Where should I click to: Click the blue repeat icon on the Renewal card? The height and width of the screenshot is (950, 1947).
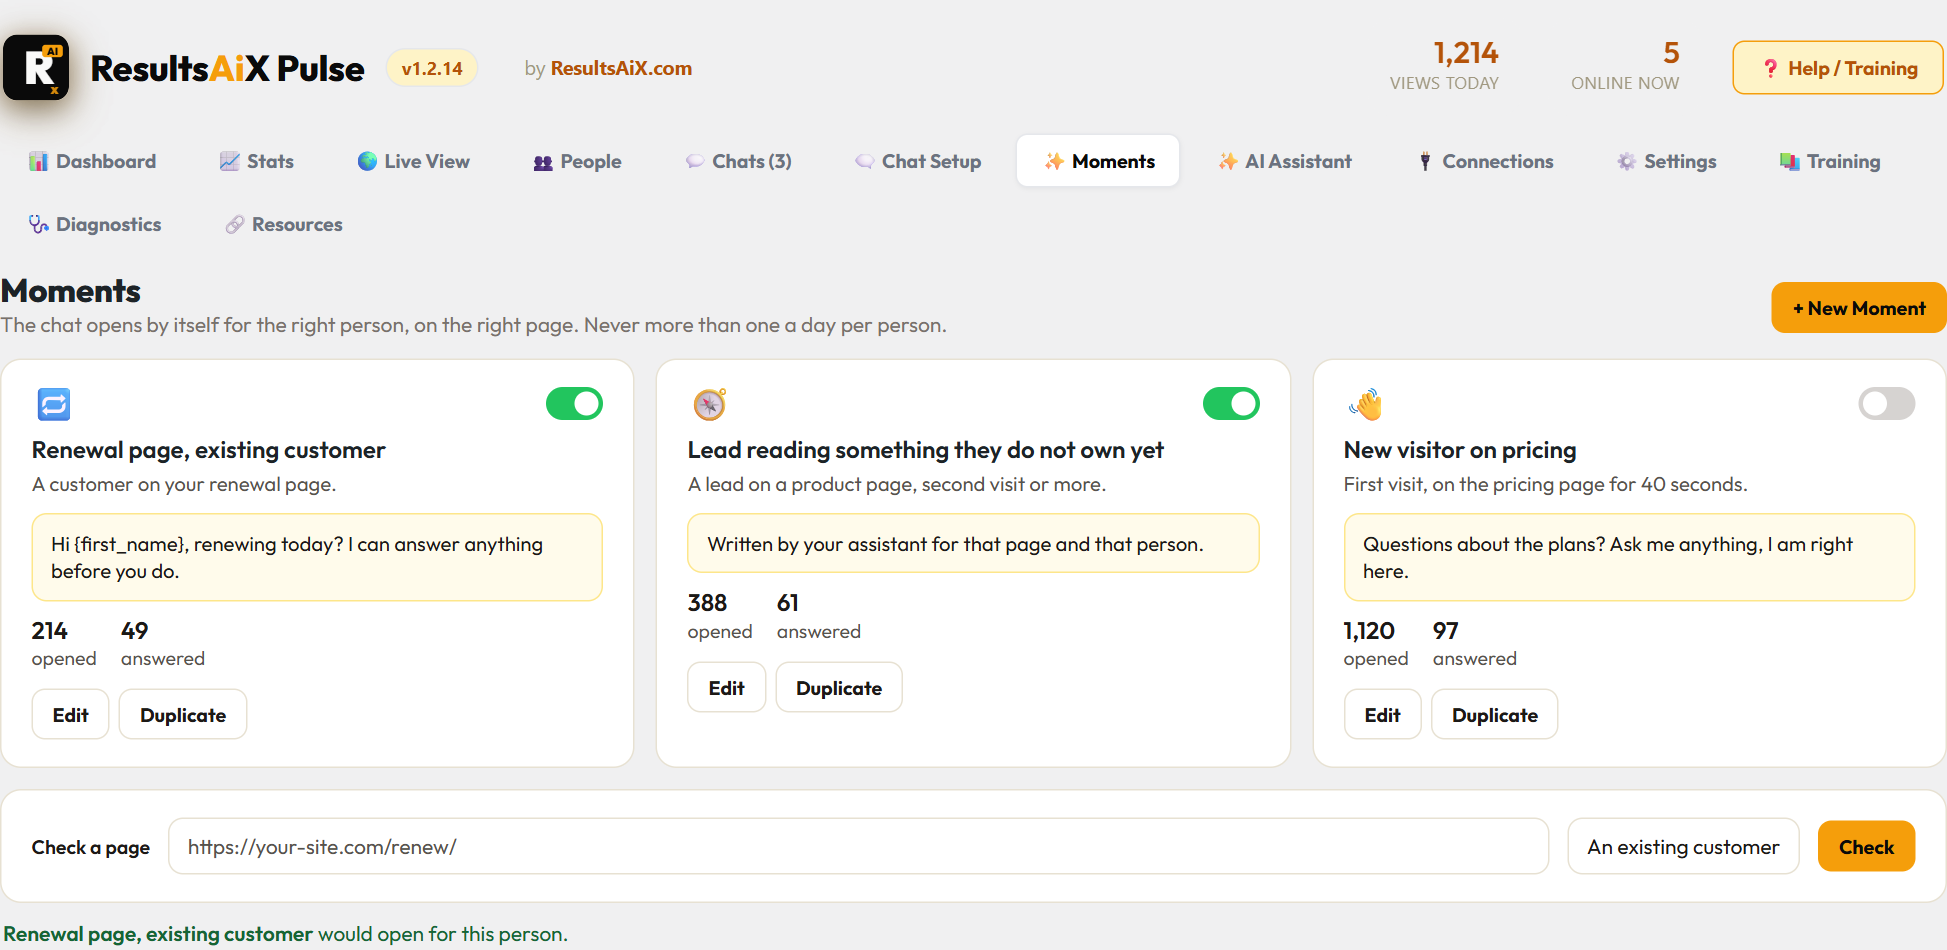(x=54, y=404)
